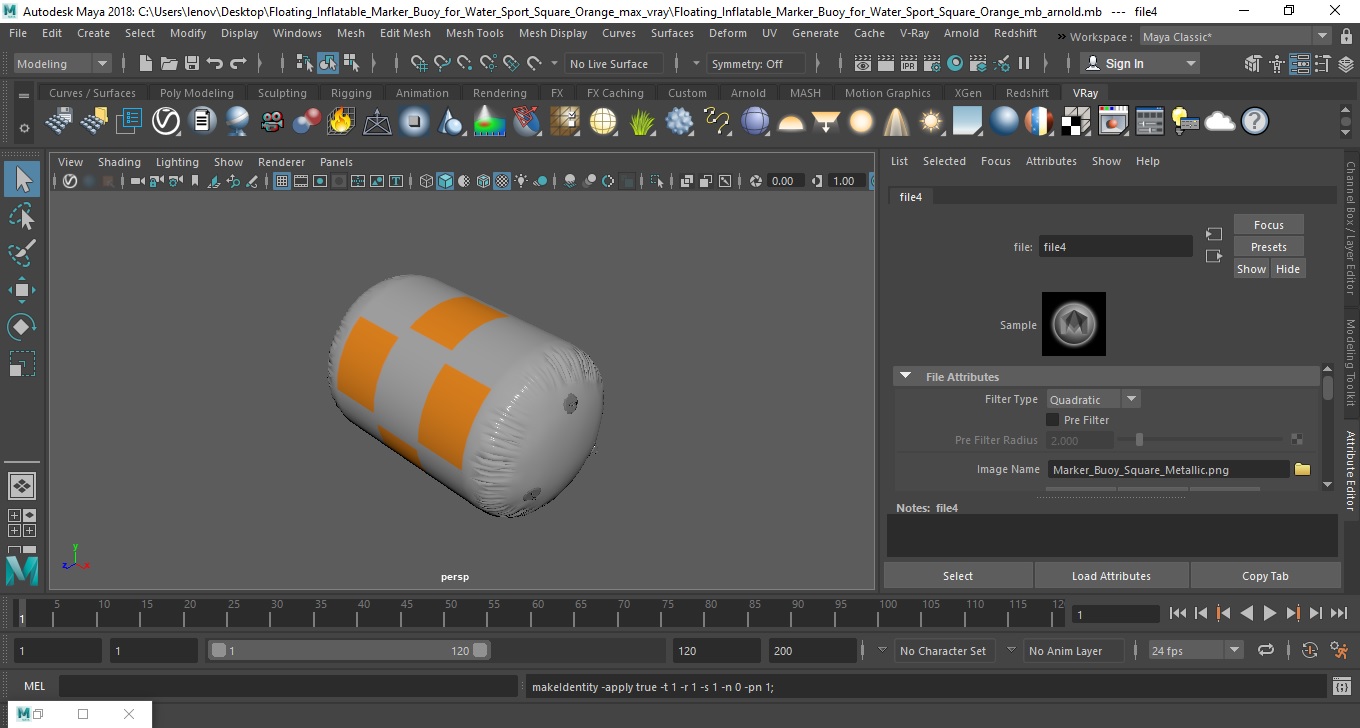Click the Maya logo in the toolbox
This screenshot has width=1360, height=728.
point(22,570)
